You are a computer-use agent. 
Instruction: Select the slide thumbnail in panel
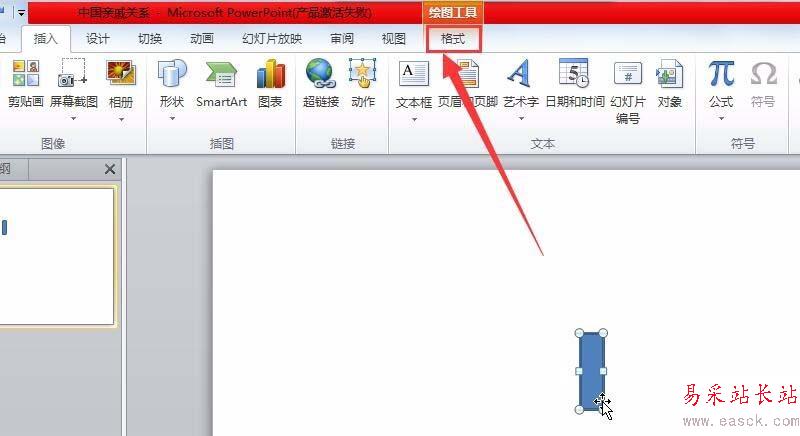point(56,256)
